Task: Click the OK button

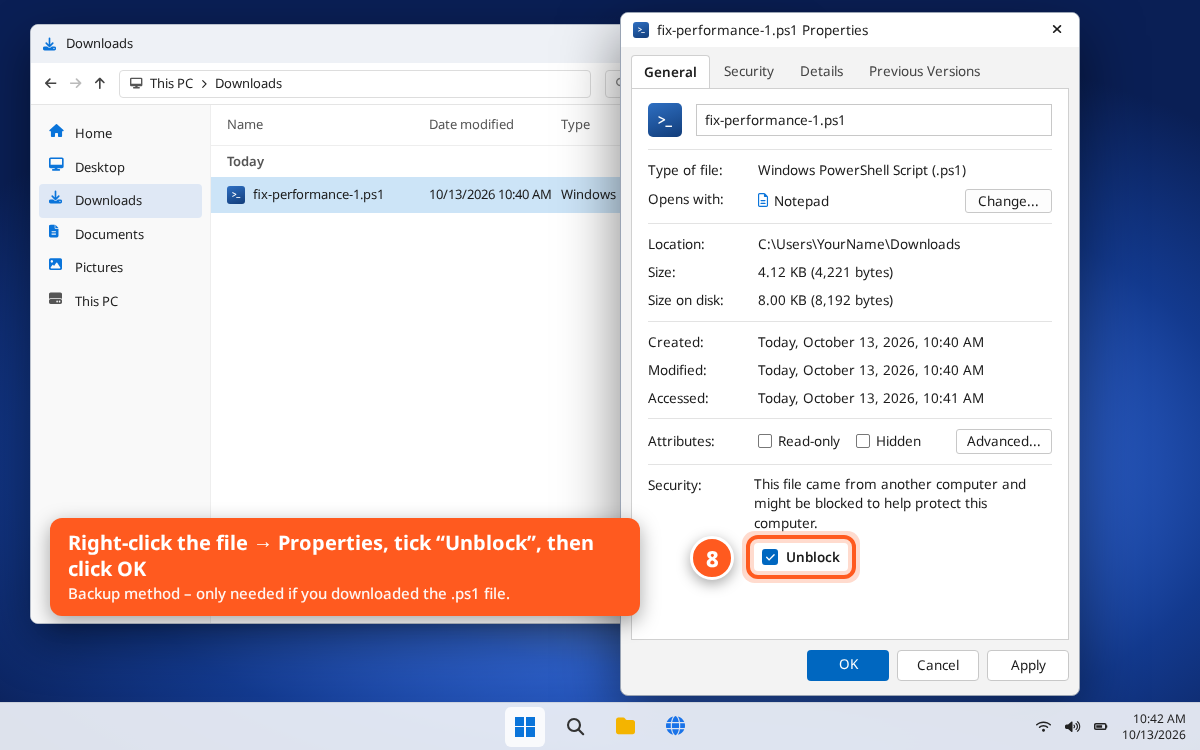Action: [x=848, y=665]
